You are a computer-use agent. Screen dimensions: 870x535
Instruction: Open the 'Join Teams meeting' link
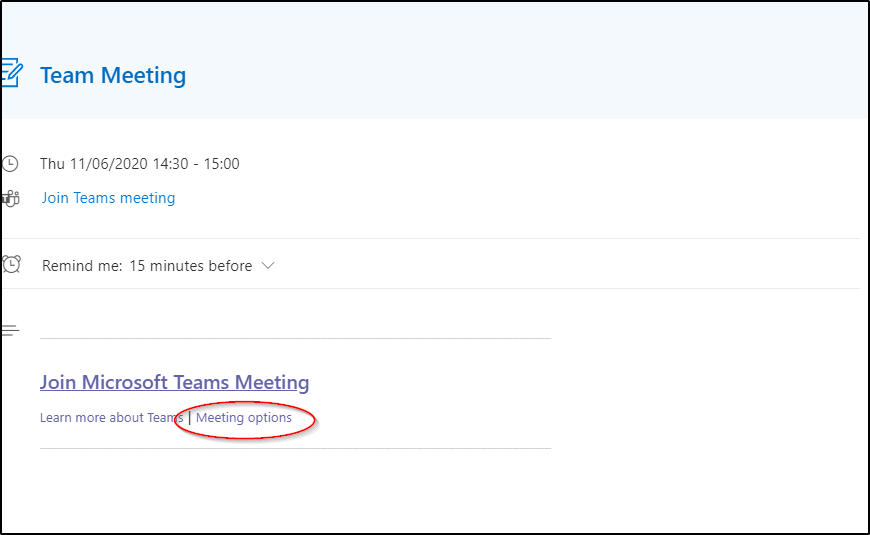point(108,198)
